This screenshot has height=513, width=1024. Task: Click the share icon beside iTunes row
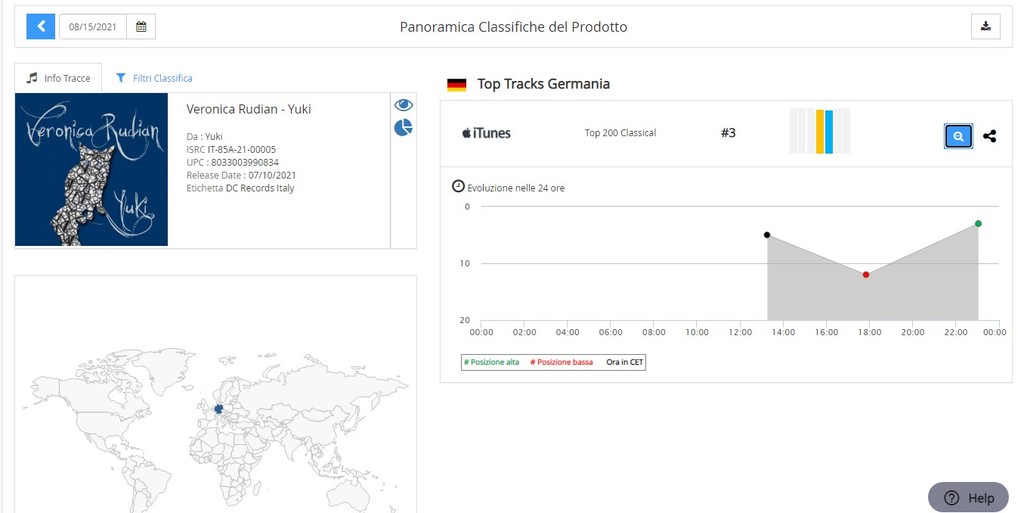989,136
